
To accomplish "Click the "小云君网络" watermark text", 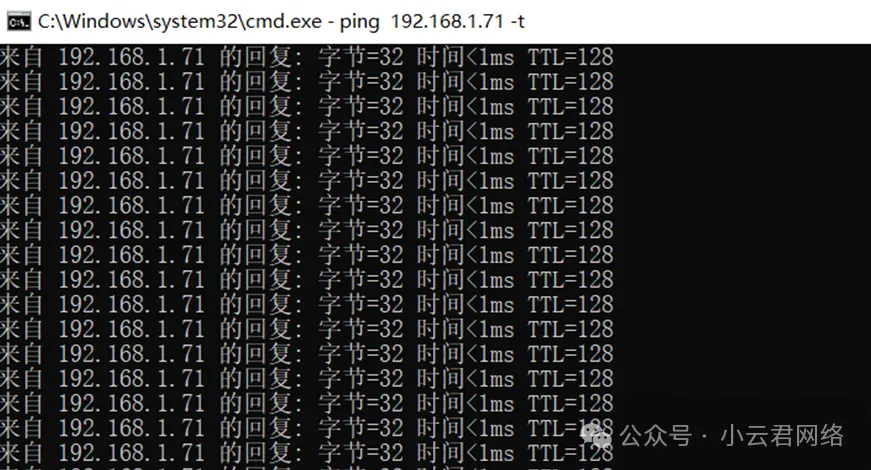I will [782, 436].
